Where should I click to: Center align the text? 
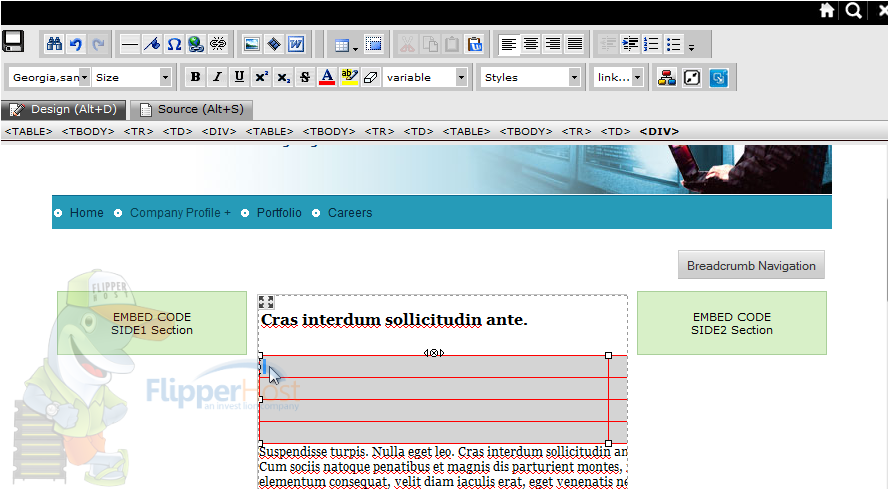531,44
